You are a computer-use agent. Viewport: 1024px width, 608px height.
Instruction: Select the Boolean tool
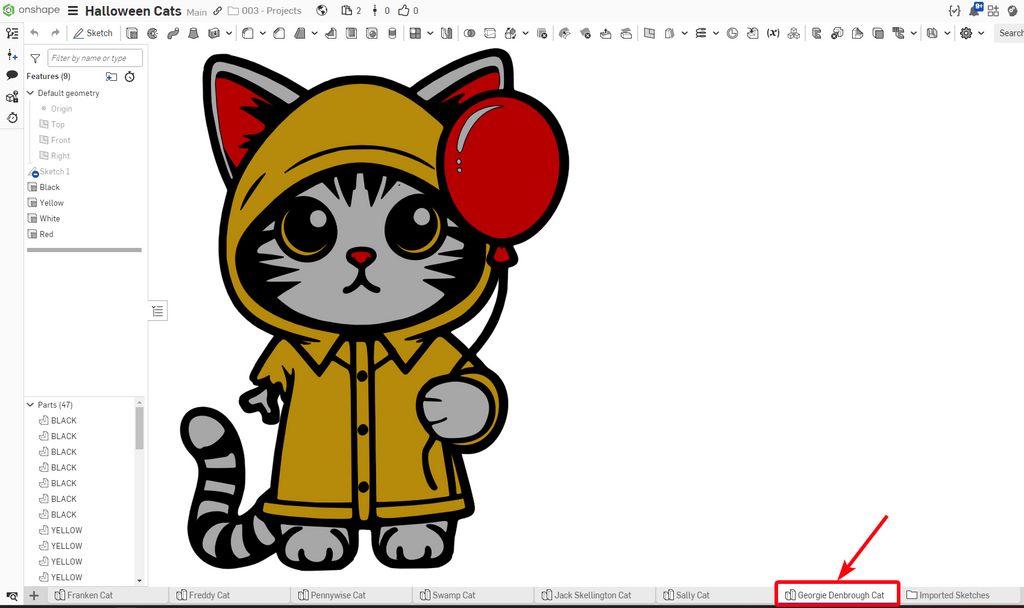pos(470,33)
